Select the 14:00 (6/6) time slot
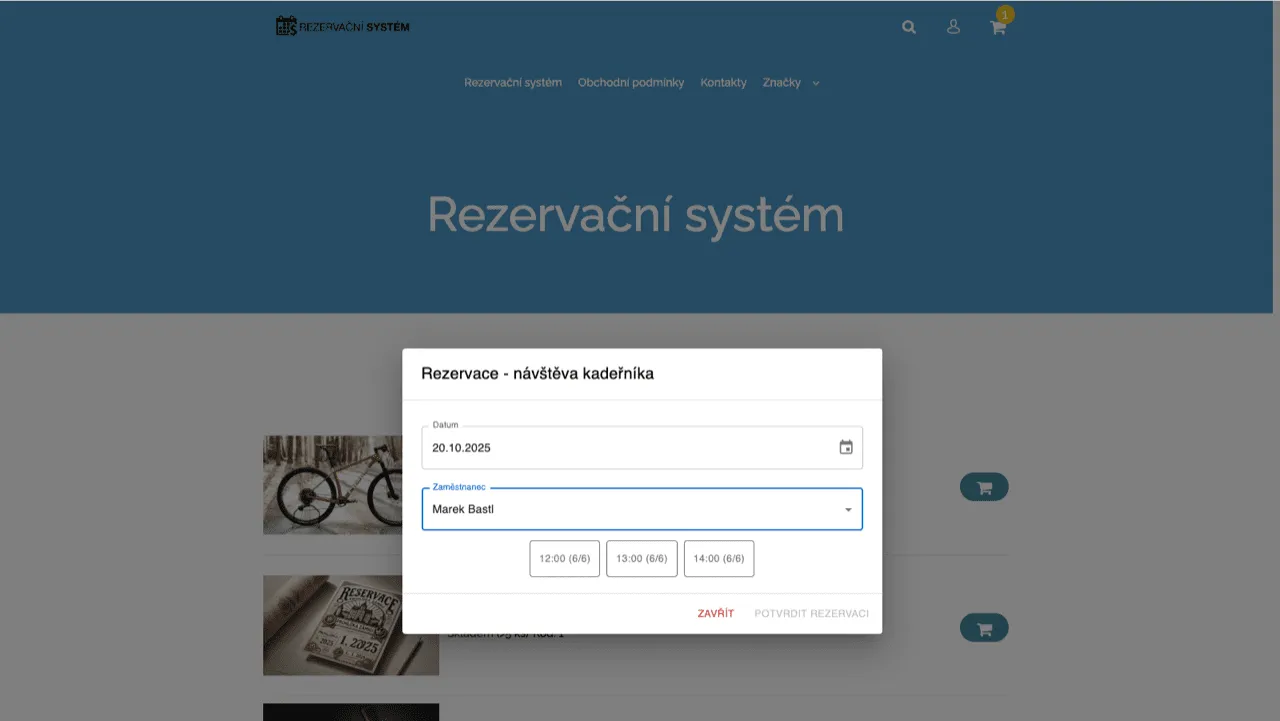Screen dimensions: 1280x721 718,558
